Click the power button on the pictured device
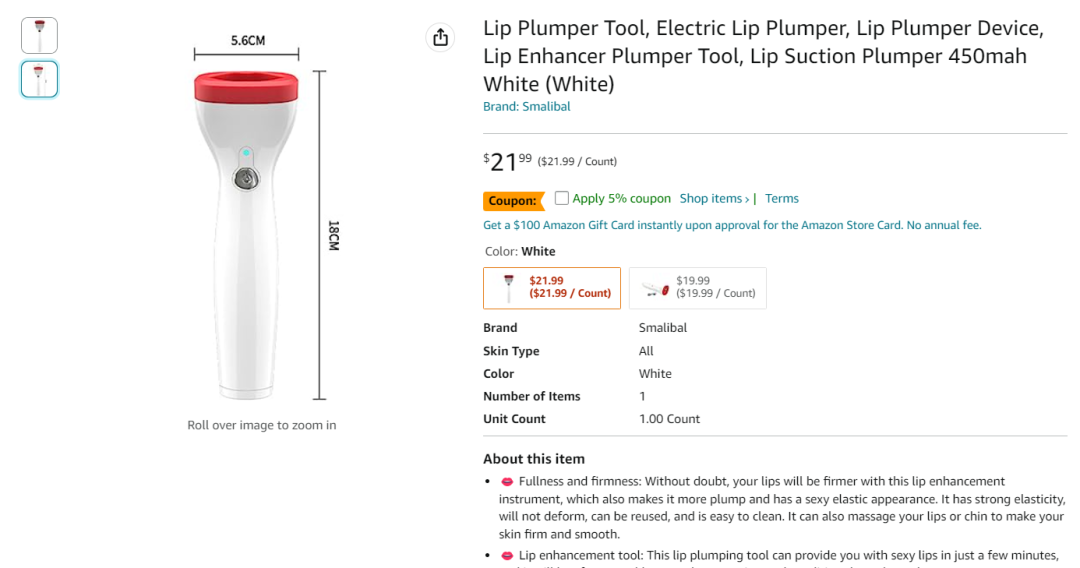The width and height of the screenshot is (1080, 568). click(245, 178)
